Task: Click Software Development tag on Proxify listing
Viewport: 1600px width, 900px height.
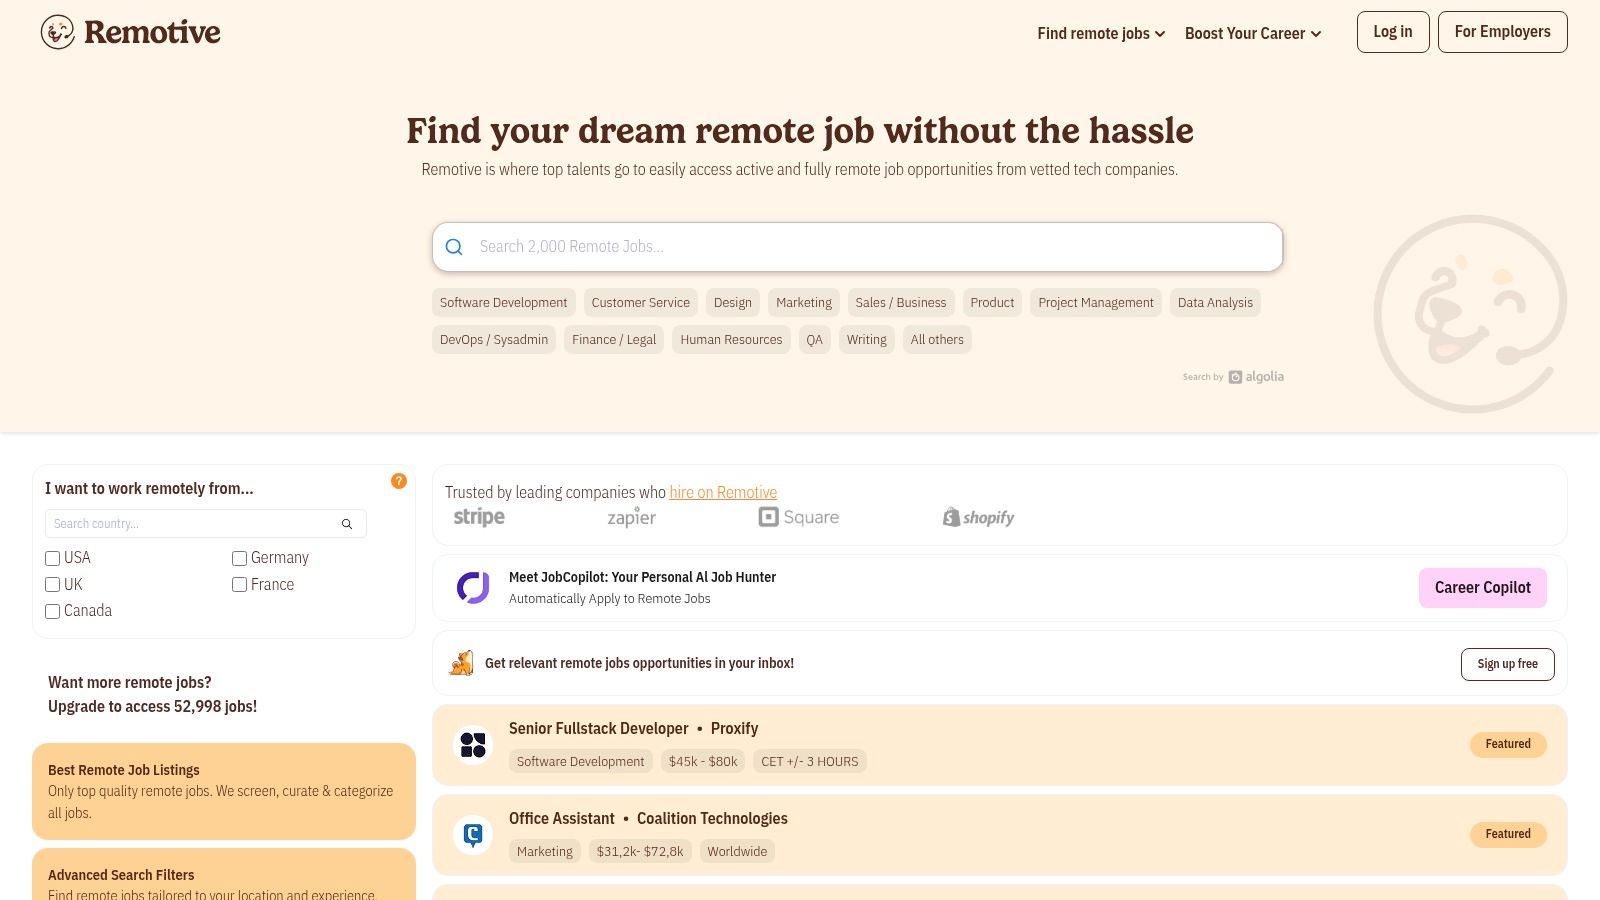Action: click(580, 762)
